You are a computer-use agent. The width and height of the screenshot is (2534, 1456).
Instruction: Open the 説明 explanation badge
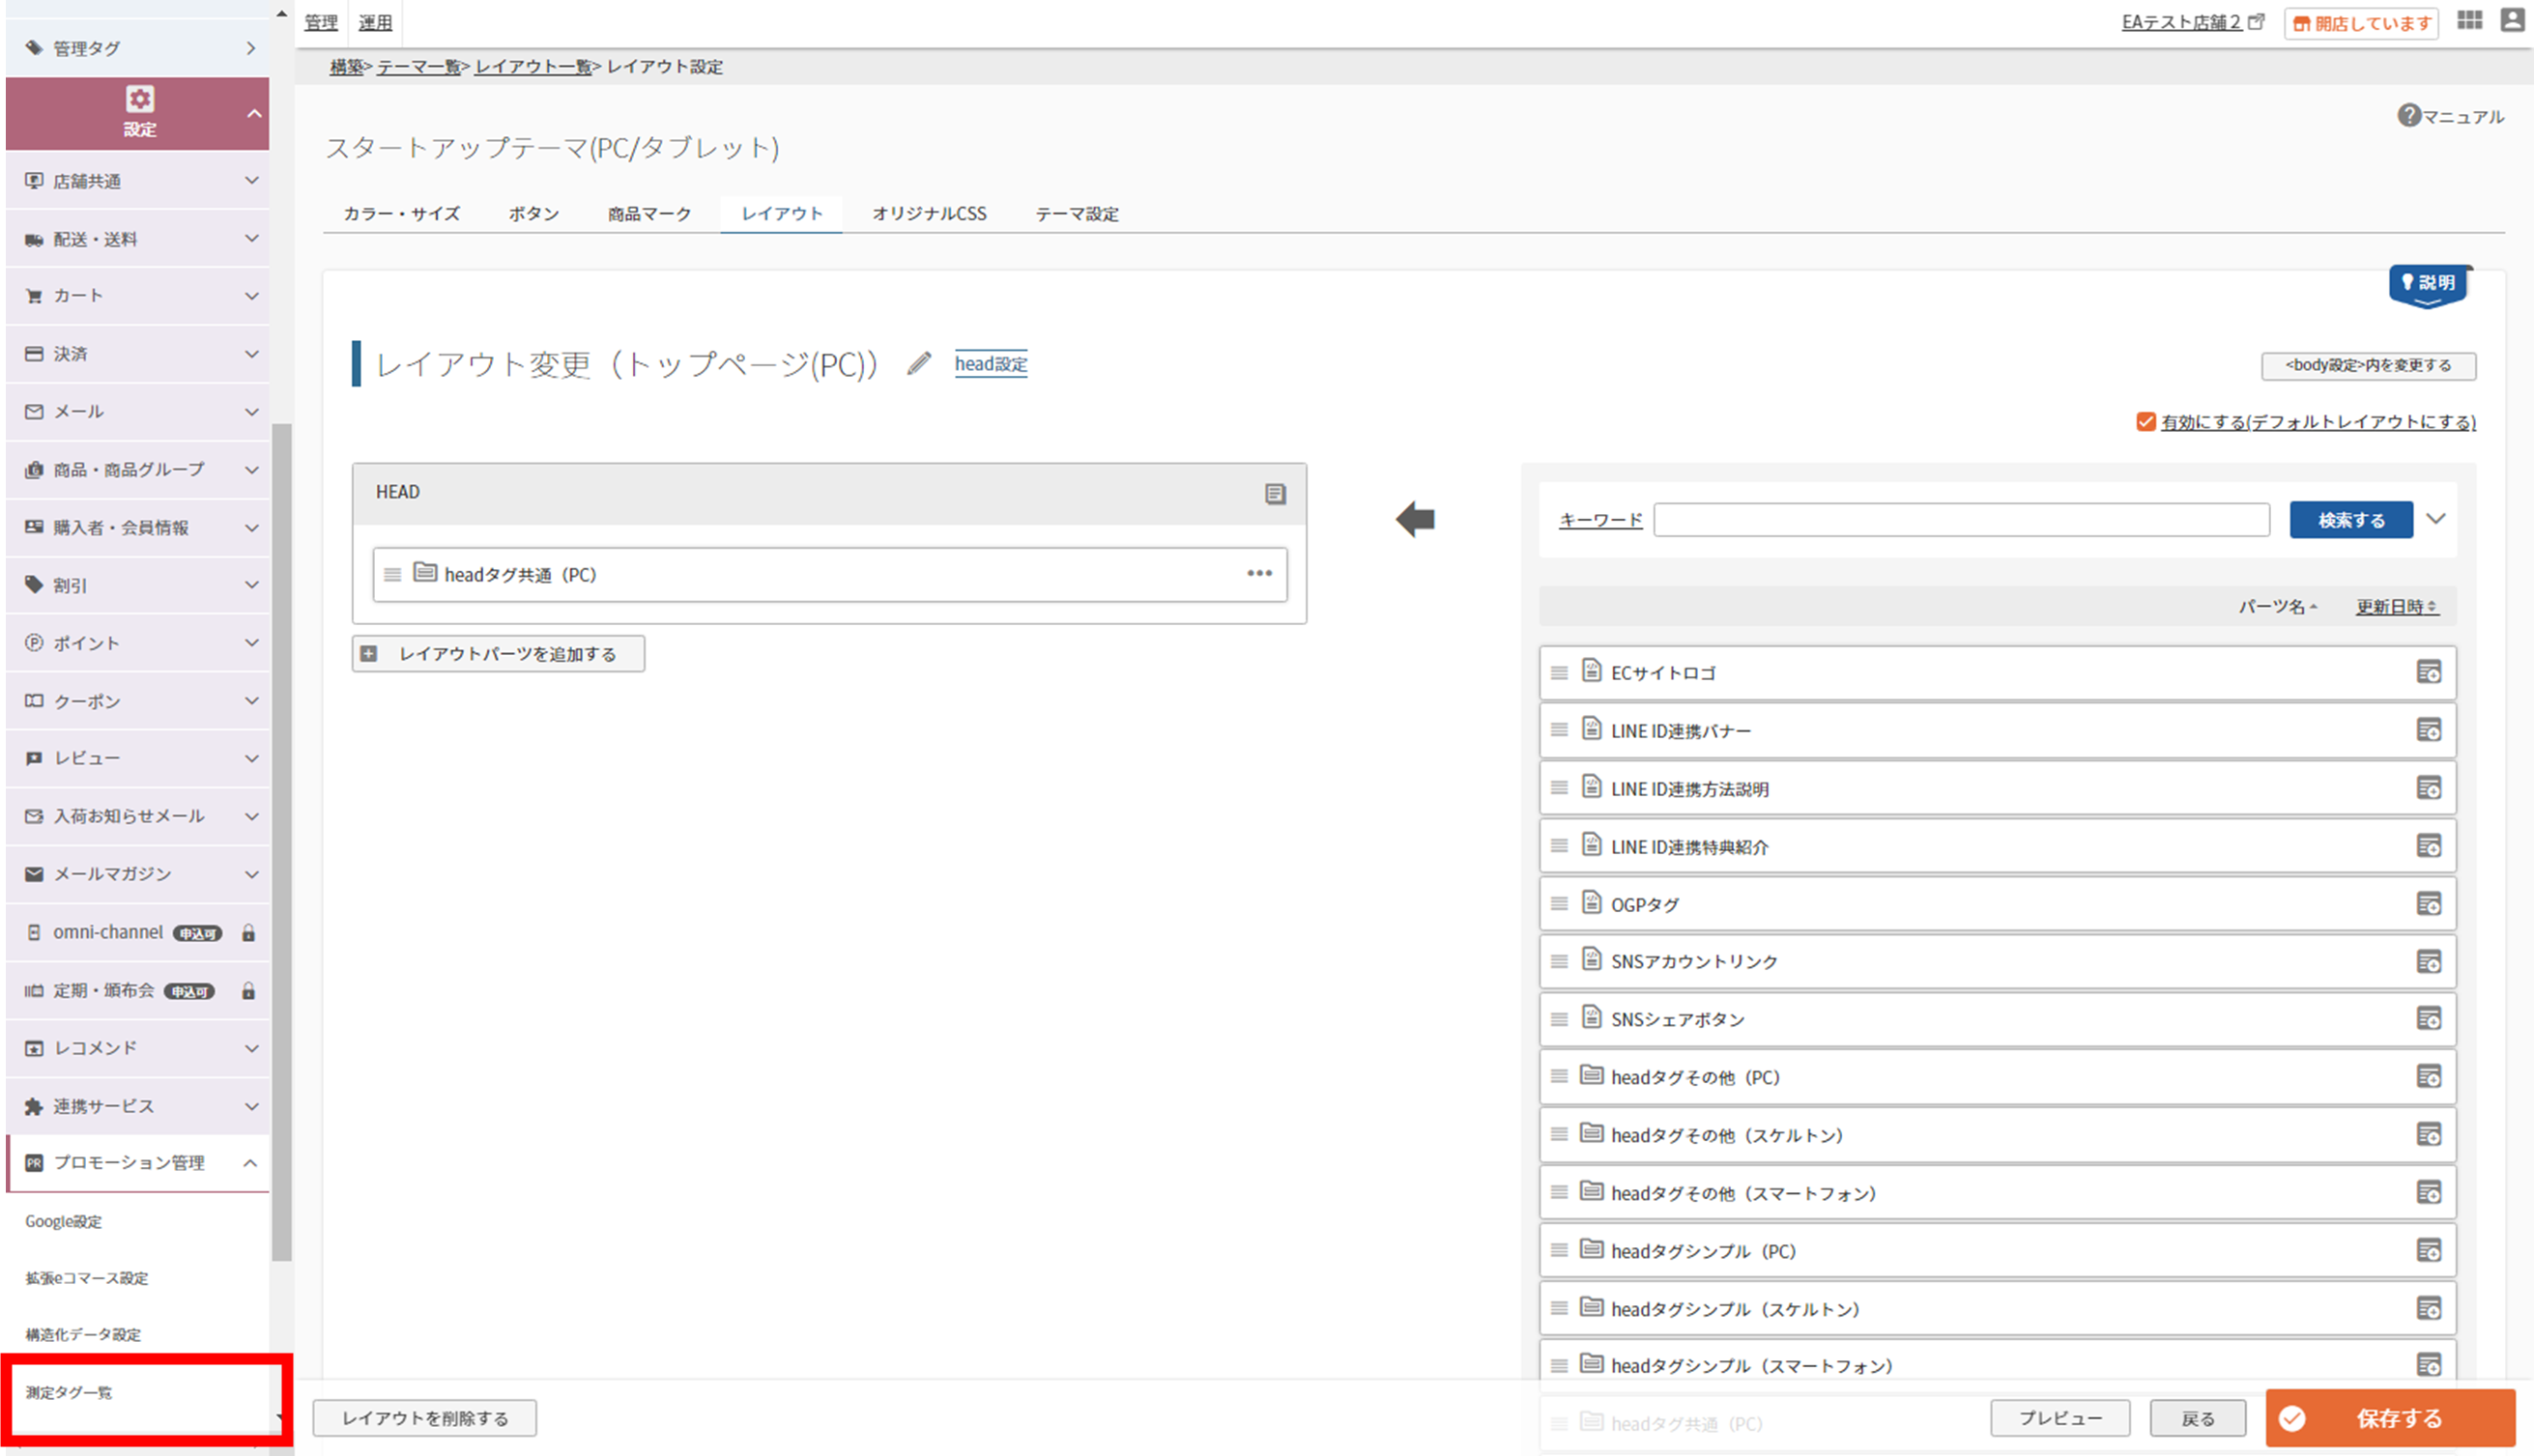[x=2427, y=286]
